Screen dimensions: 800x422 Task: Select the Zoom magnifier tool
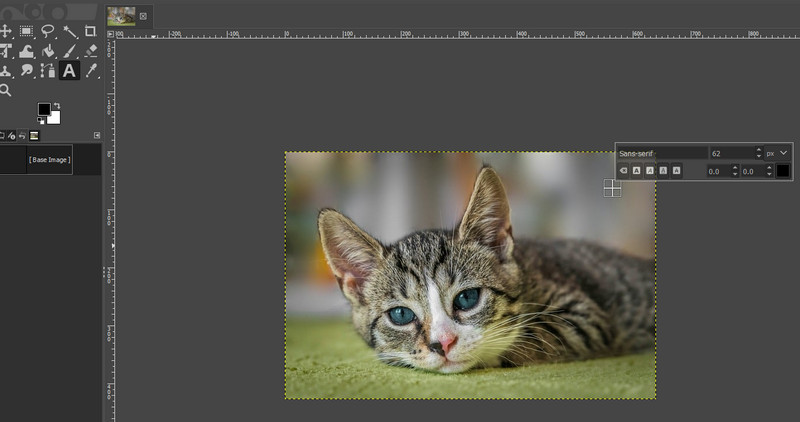5,90
